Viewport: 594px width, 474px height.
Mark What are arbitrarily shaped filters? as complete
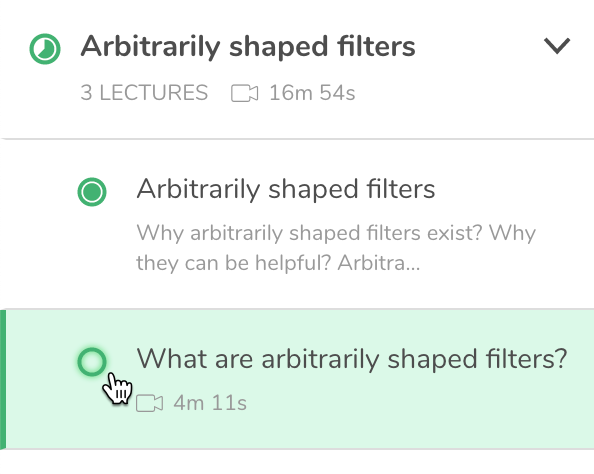(x=92, y=361)
